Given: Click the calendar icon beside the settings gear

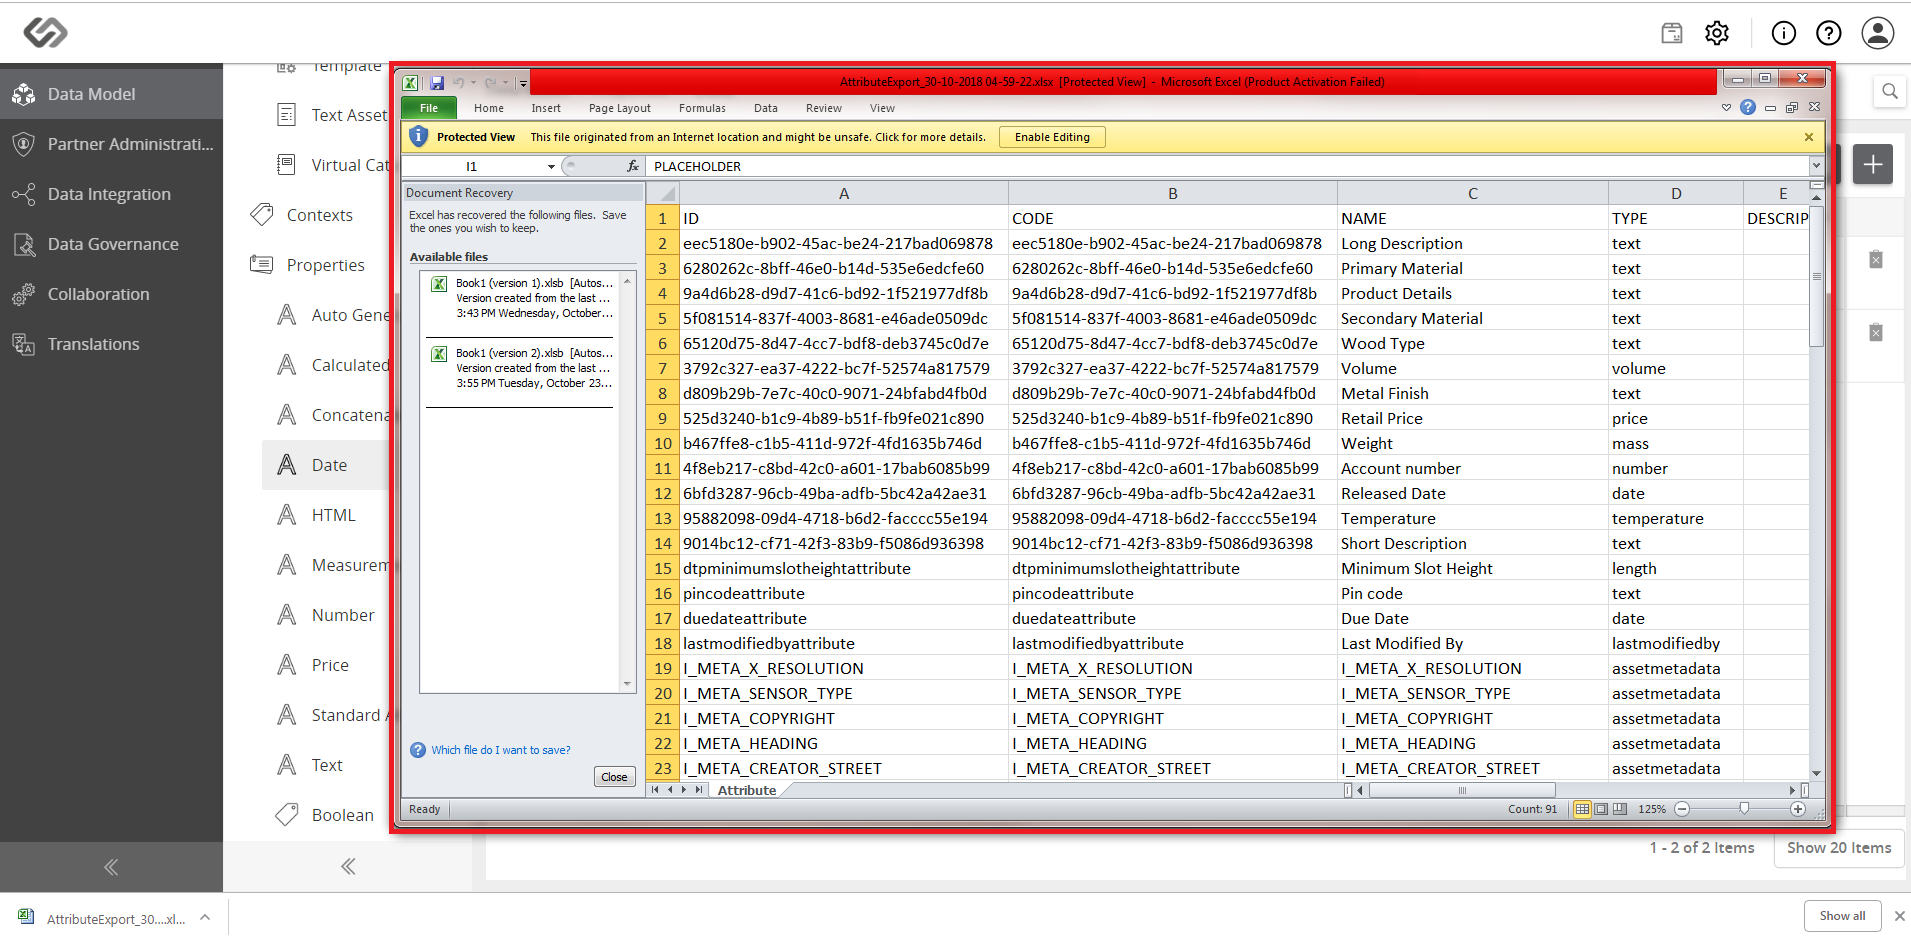Looking at the screenshot, I should click(x=1672, y=33).
